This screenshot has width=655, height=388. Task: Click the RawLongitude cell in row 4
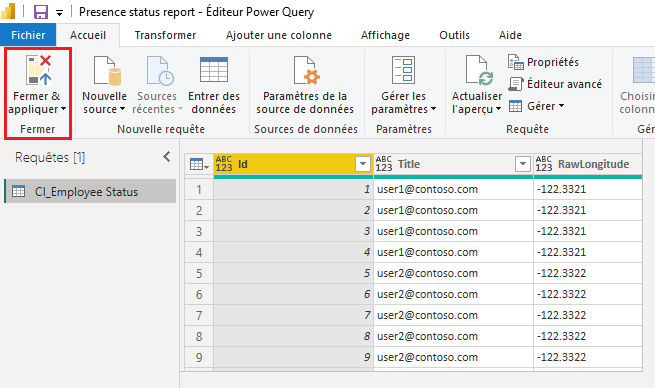(588, 252)
